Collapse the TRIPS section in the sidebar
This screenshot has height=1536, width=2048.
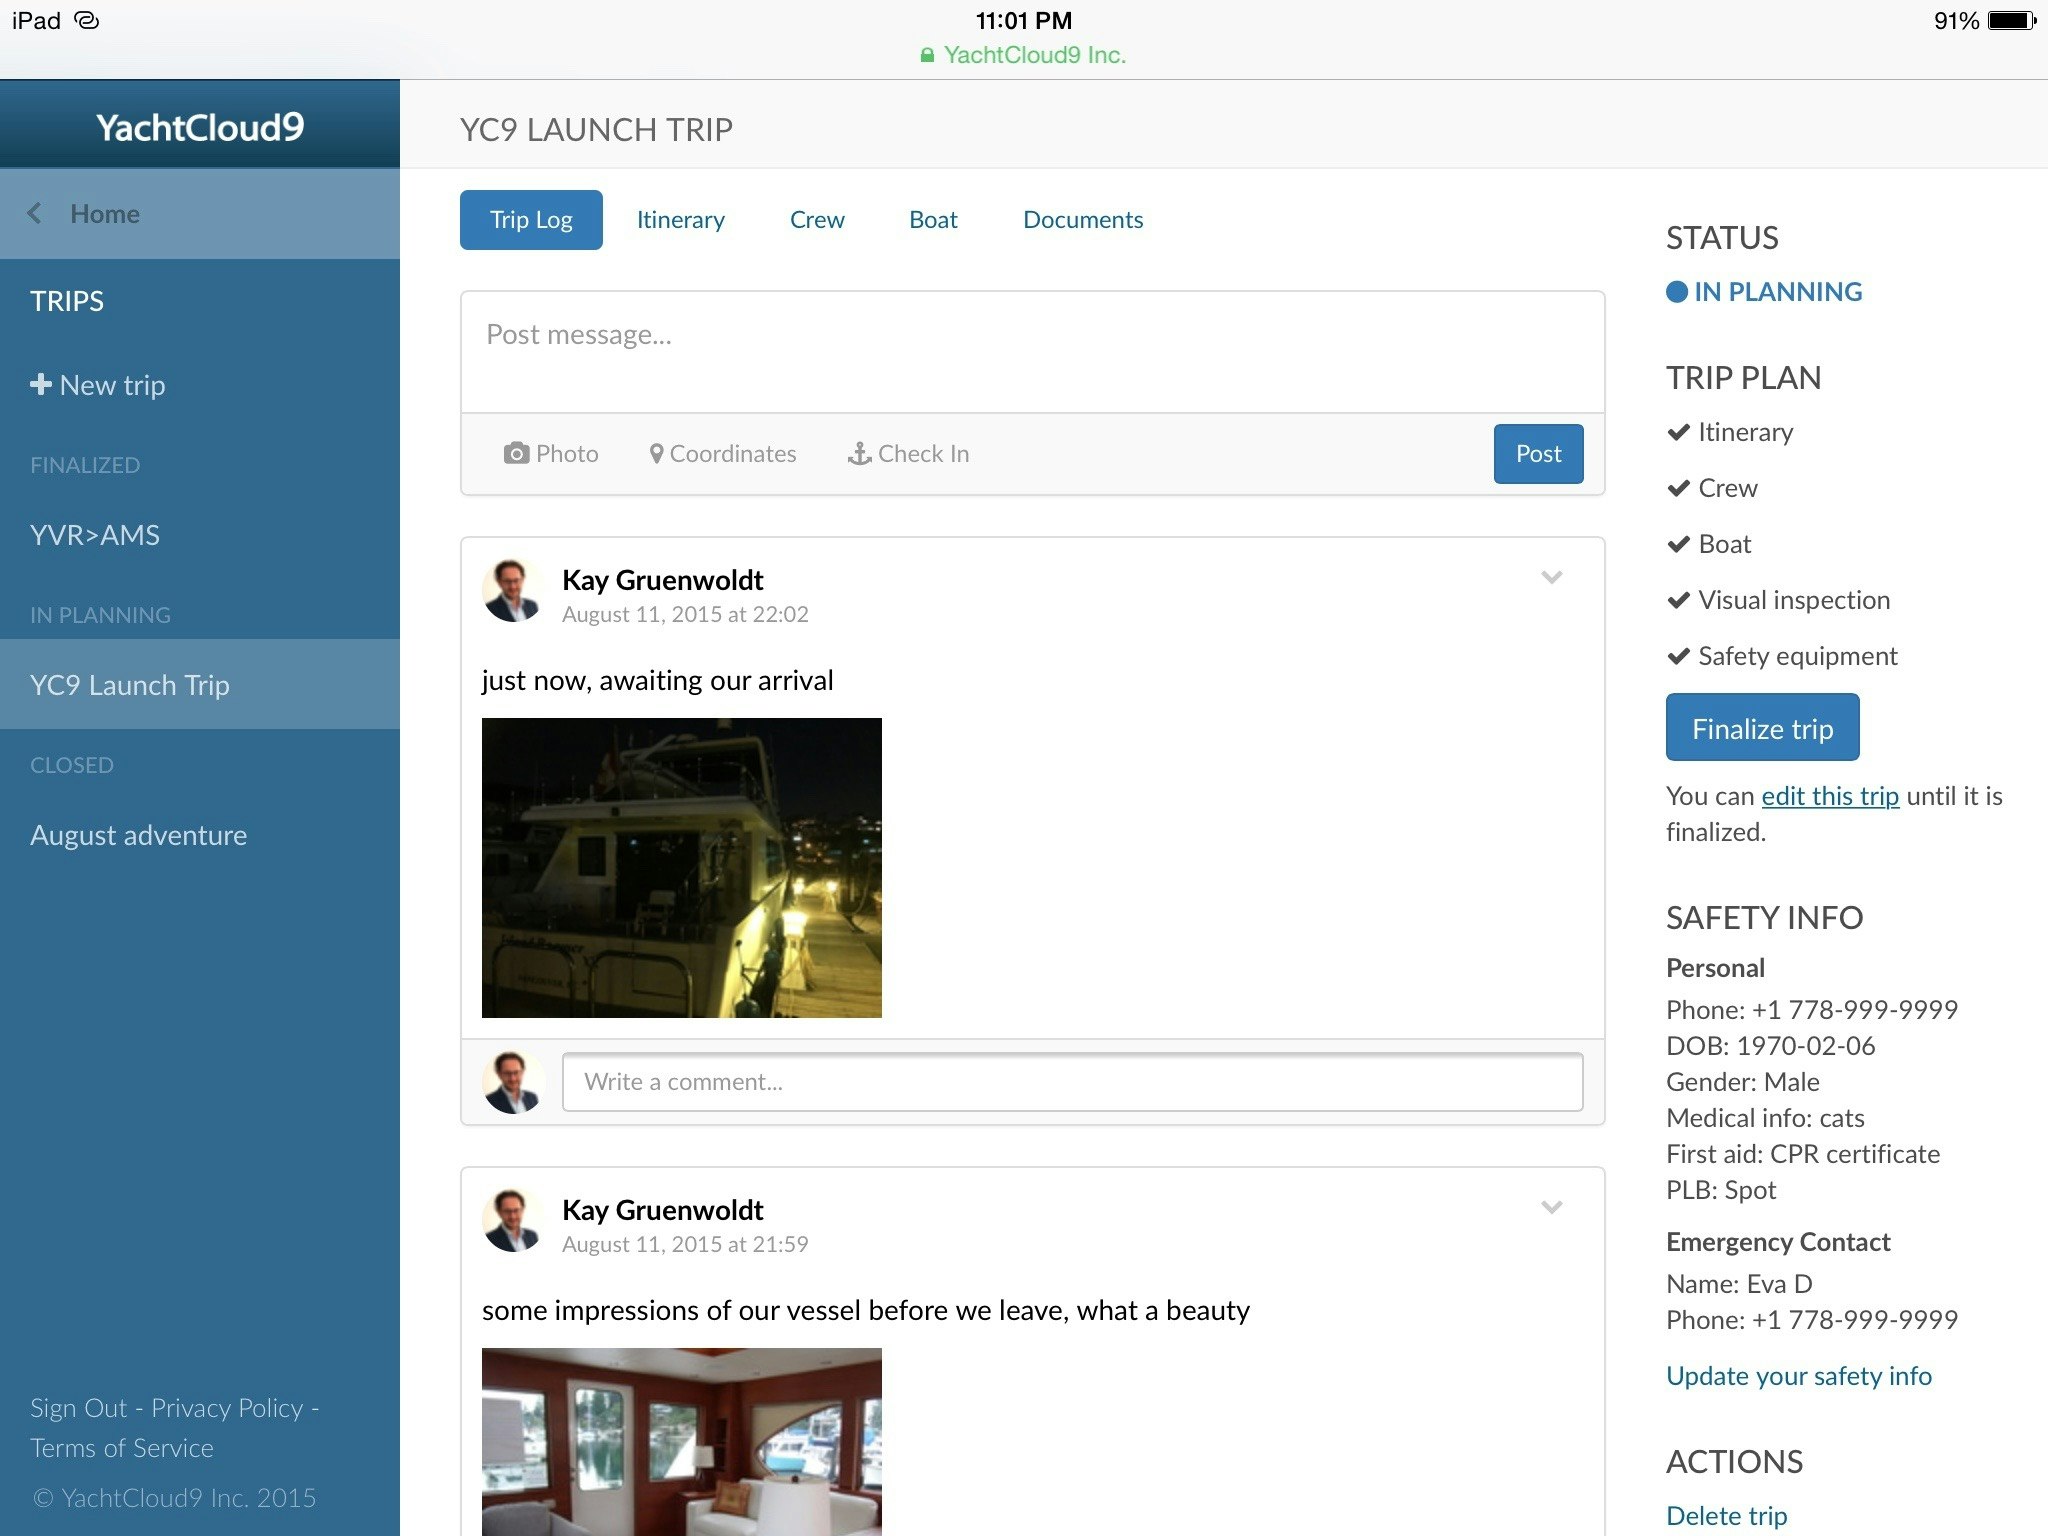(x=66, y=301)
